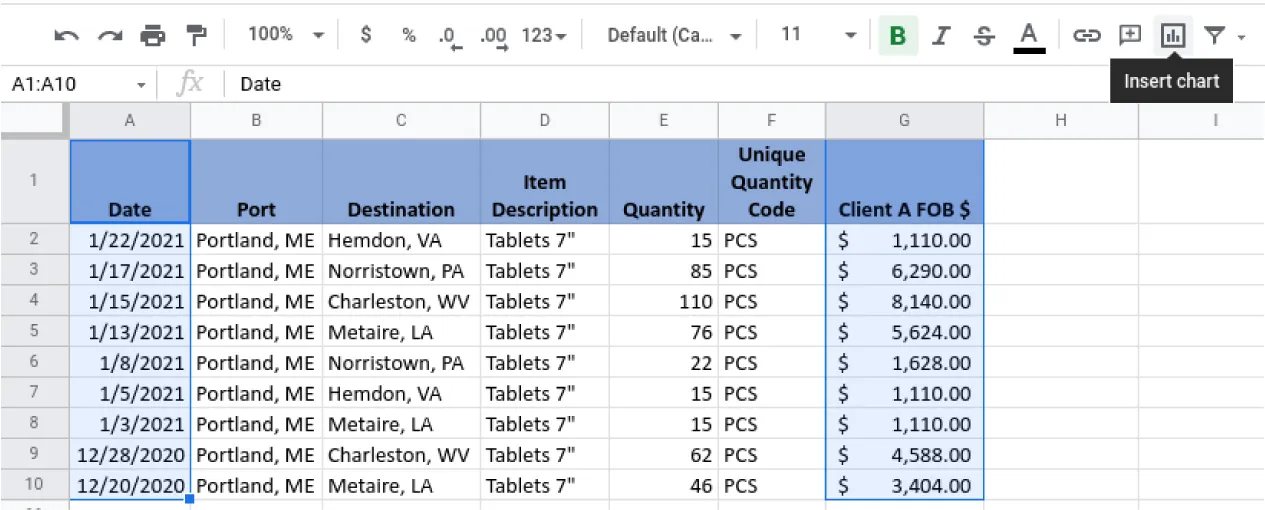Click the Name box showing A1:A10
The image size is (1265, 510).
tap(68, 85)
